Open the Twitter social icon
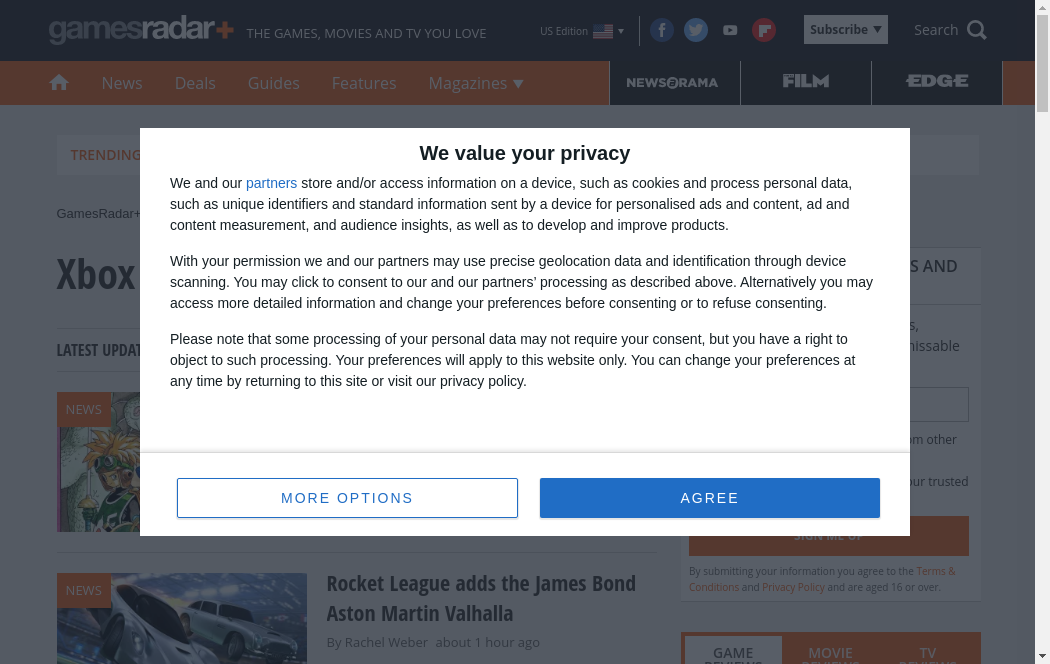 696,30
